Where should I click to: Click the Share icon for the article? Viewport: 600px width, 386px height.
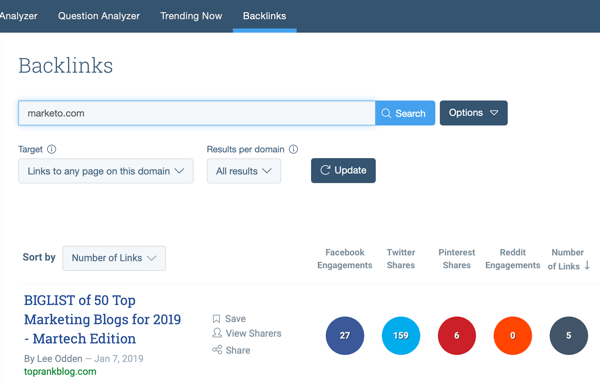(217, 350)
